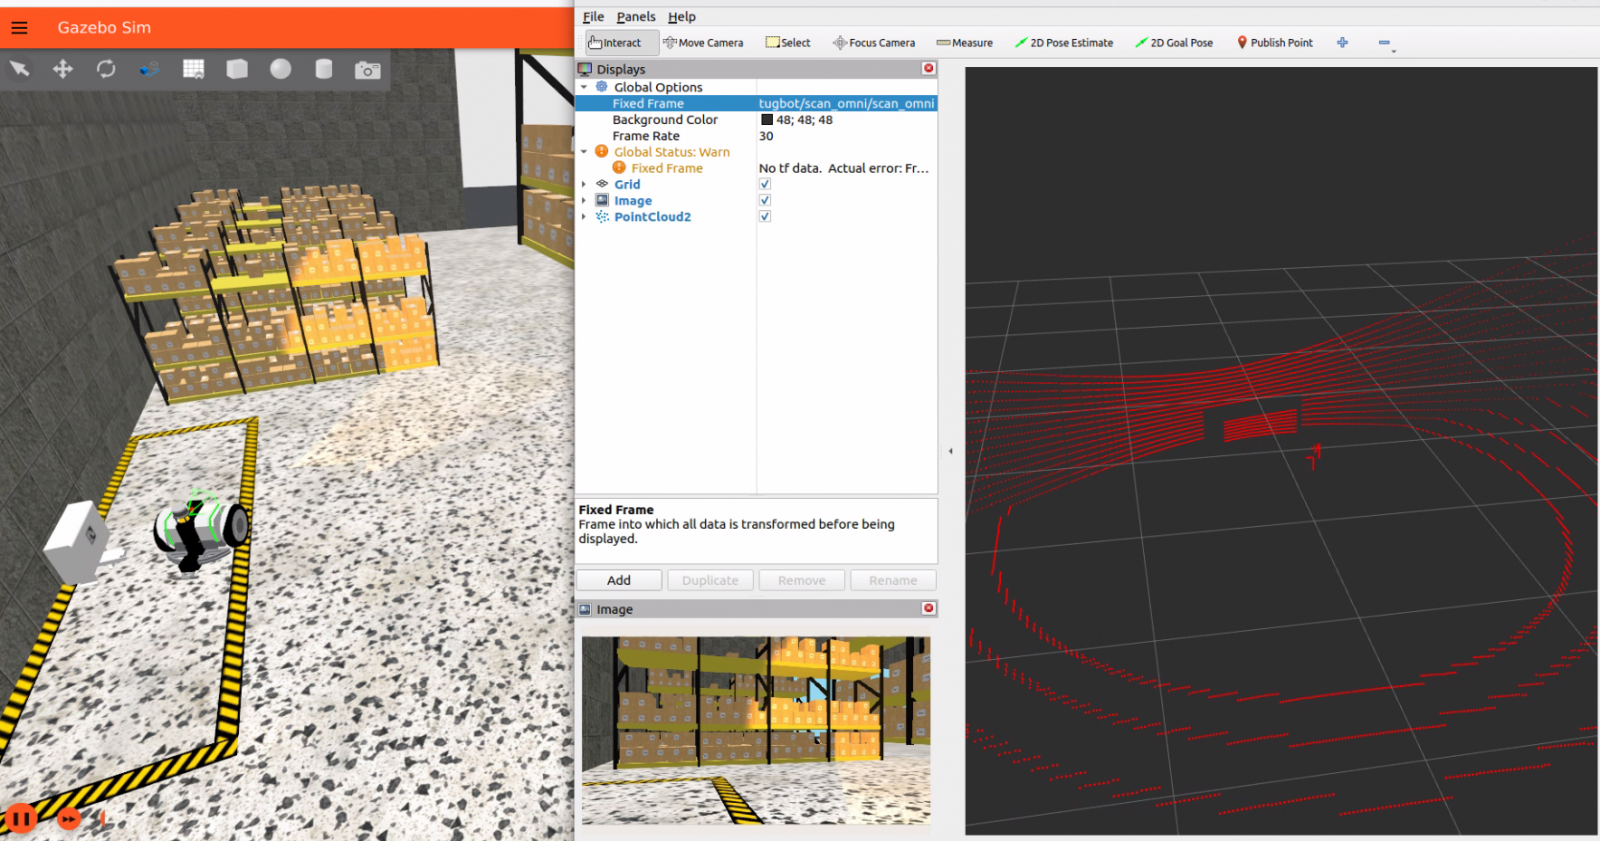Click the Add display button
This screenshot has width=1600, height=841.
pos(618,580)
